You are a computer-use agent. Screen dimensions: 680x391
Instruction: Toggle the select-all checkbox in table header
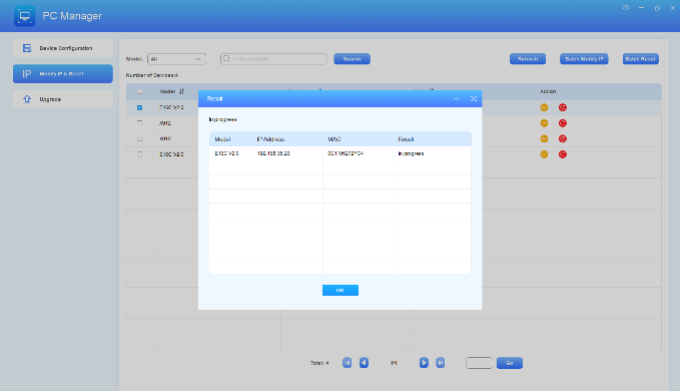[139, 91]
